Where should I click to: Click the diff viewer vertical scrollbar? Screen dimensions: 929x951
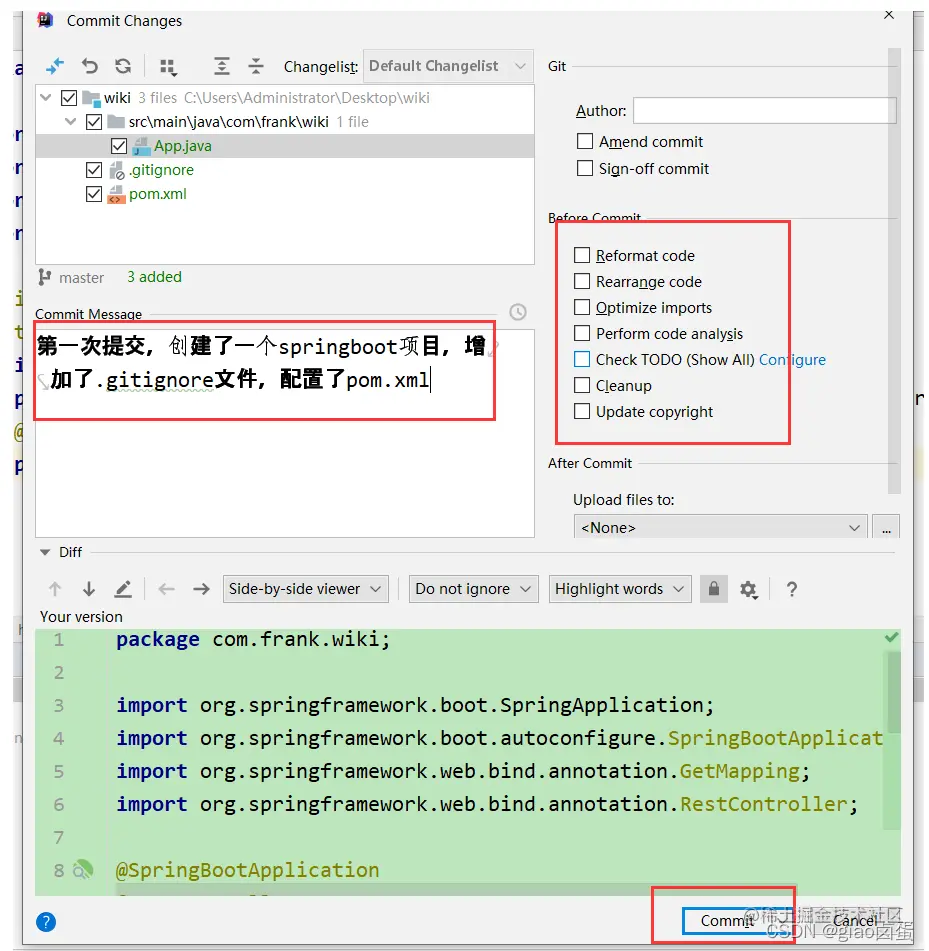[x=894, y=693]
